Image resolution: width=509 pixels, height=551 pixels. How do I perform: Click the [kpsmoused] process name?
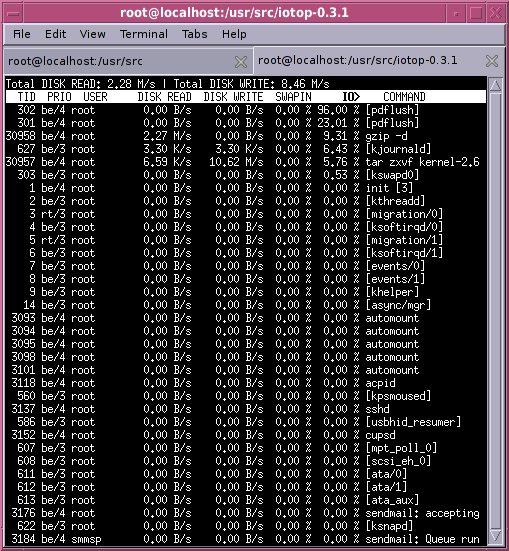(398, 396)
